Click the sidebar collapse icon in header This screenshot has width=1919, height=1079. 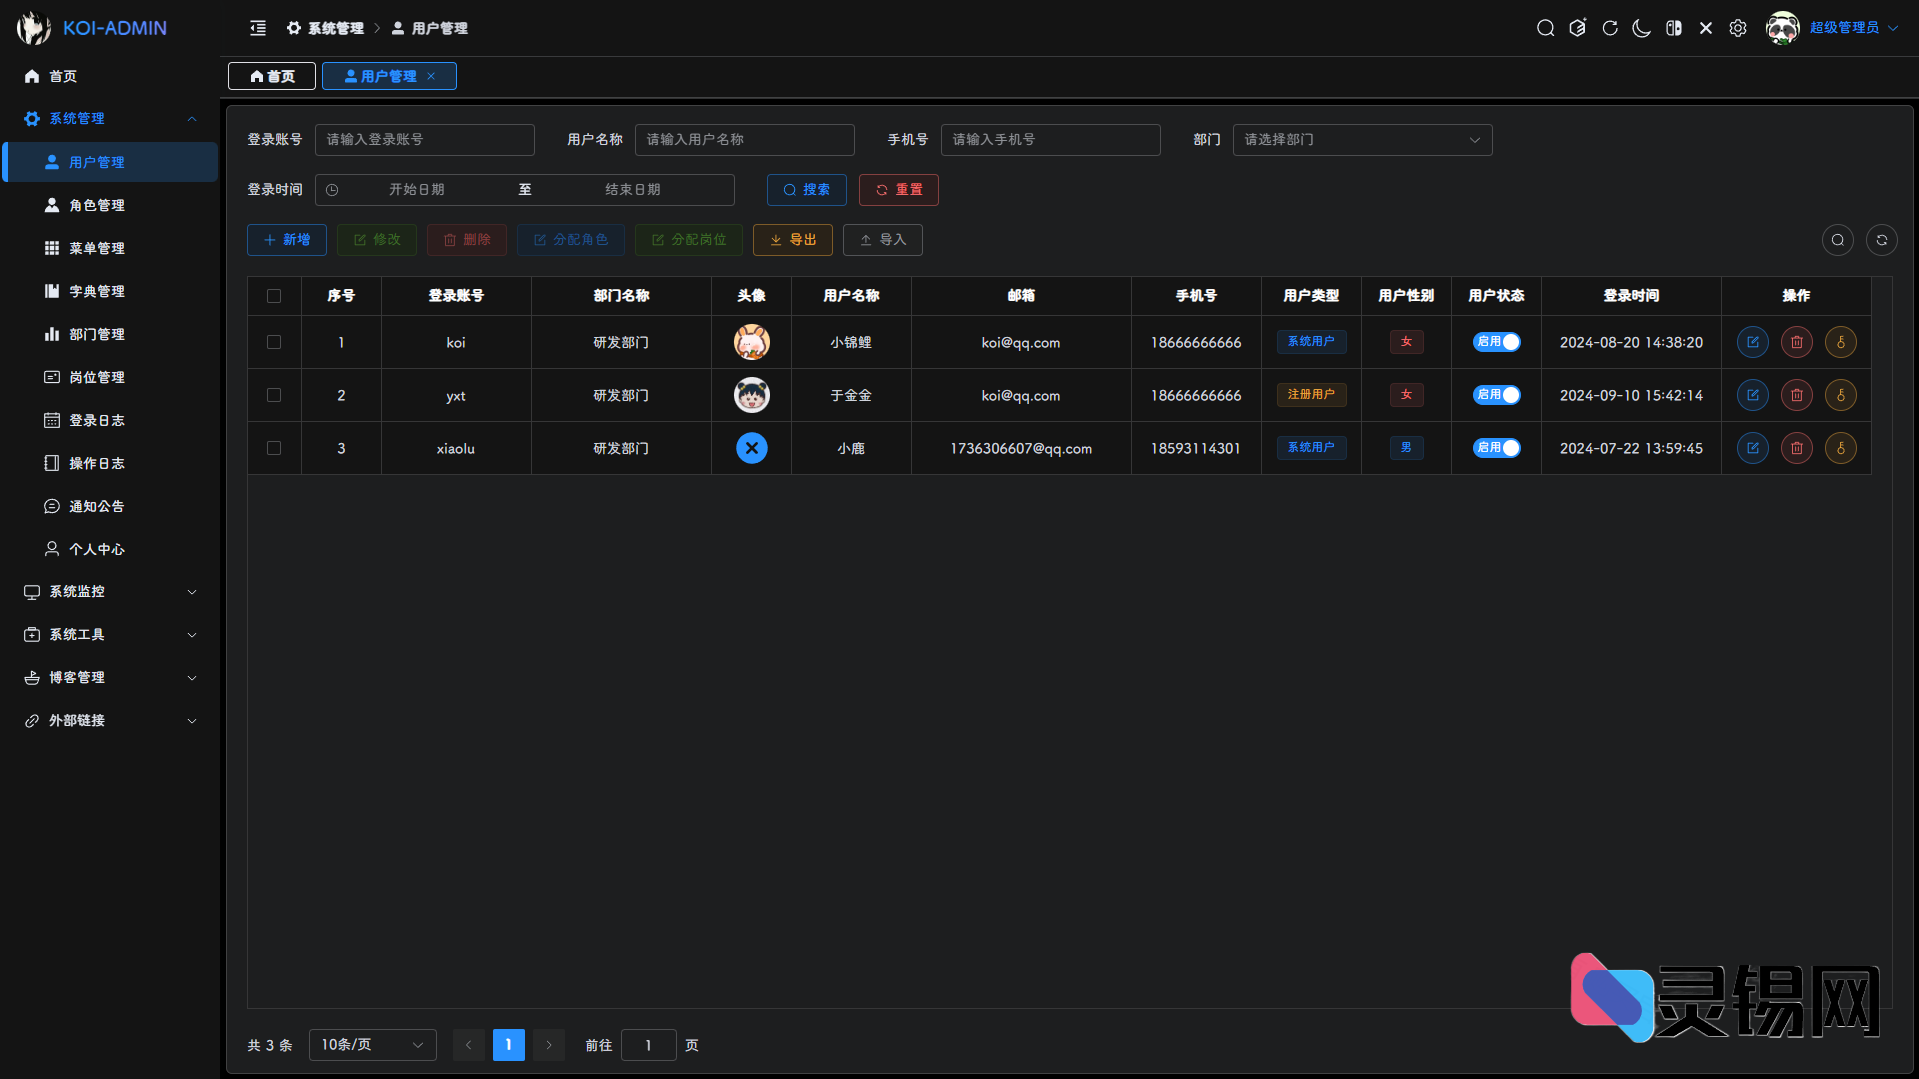[258, 28]
